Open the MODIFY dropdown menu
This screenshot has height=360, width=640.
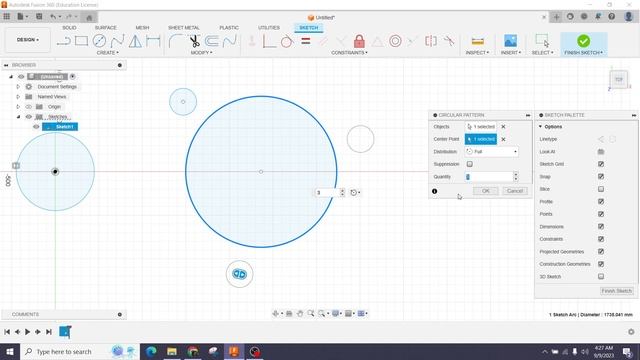[201, 53]
